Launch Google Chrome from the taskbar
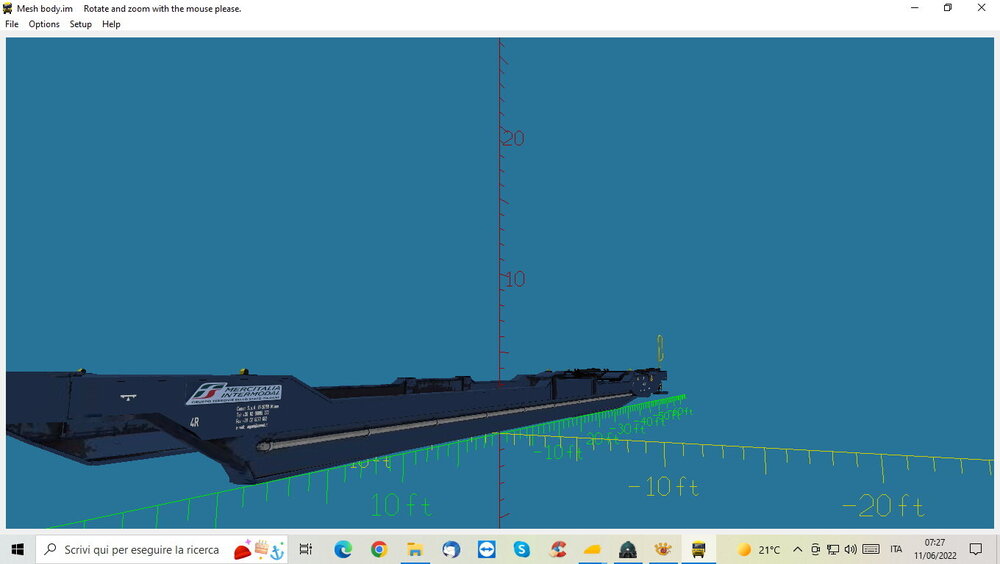 click(379, 549)
